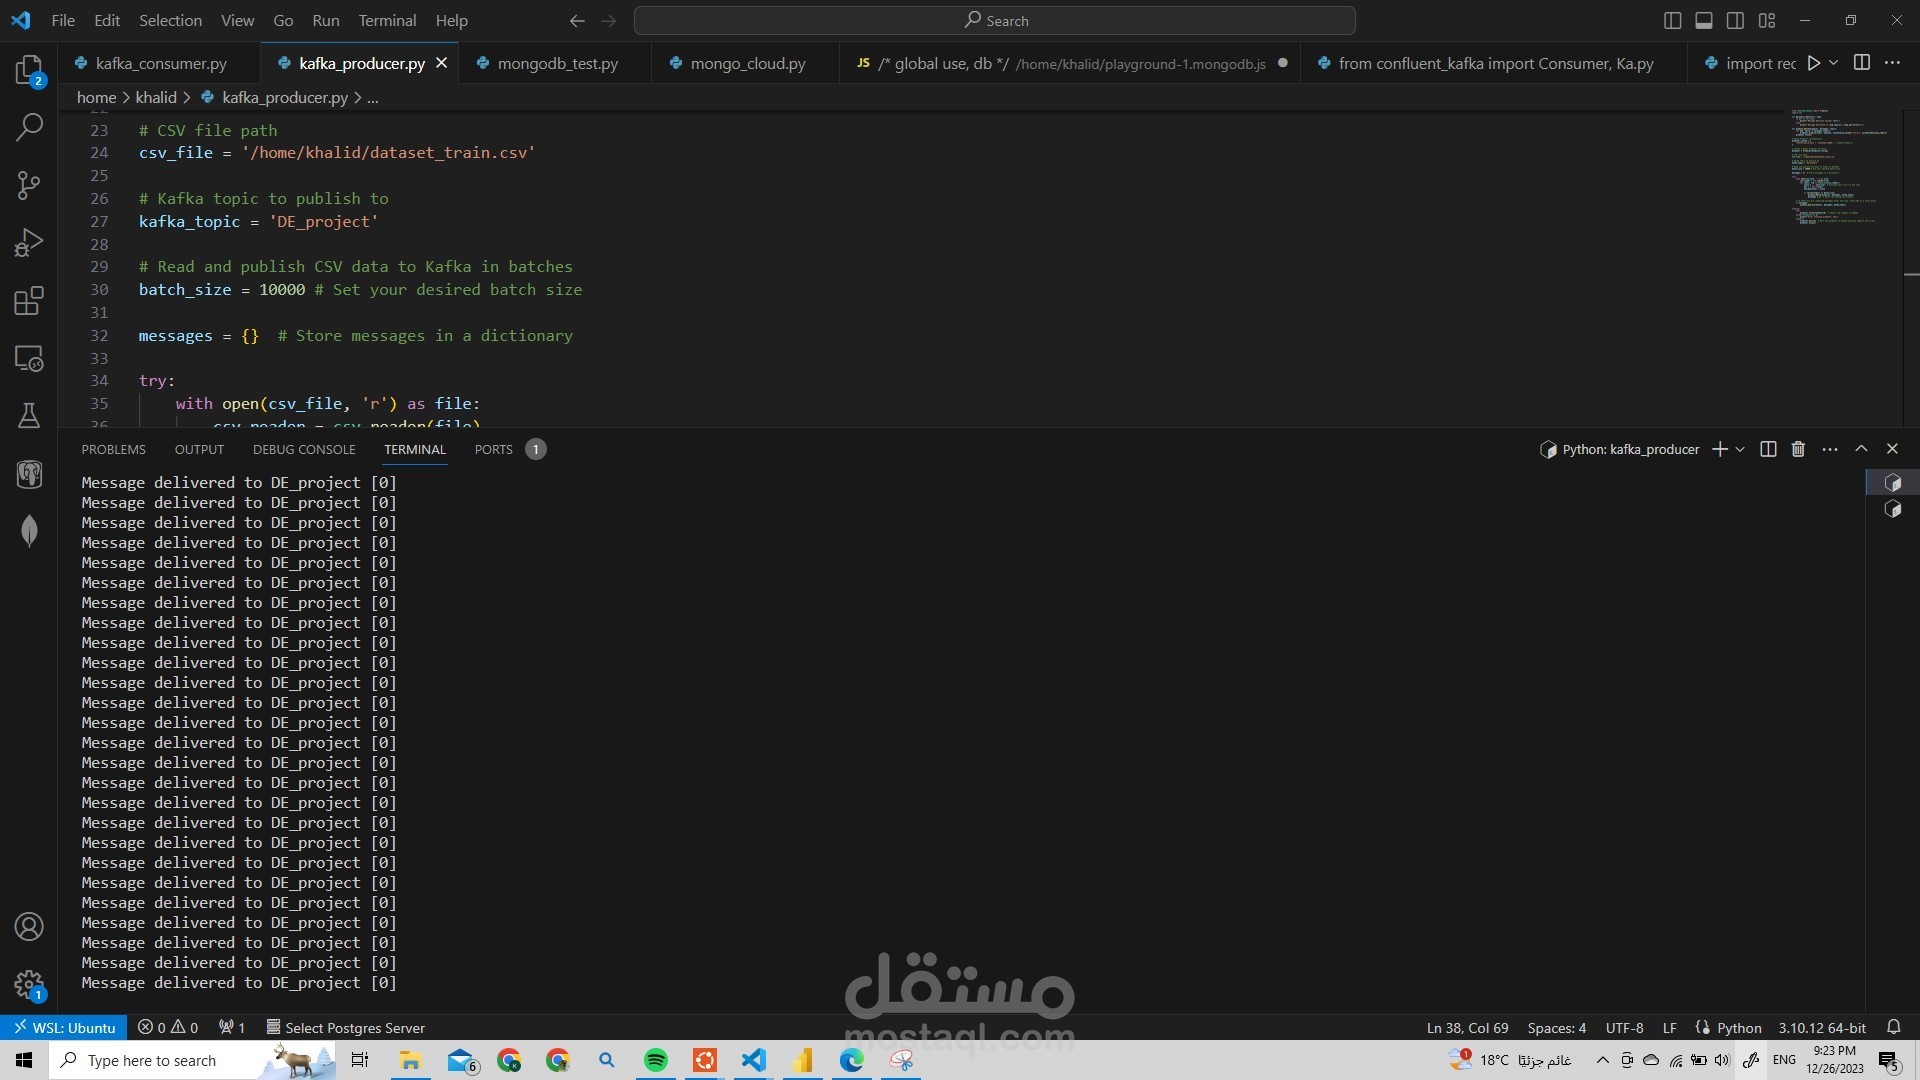The height and width of the screenshot is (1080, 1920).
Task: Open the 'home' breadcrumb folder
Action: tap(96, 97)
